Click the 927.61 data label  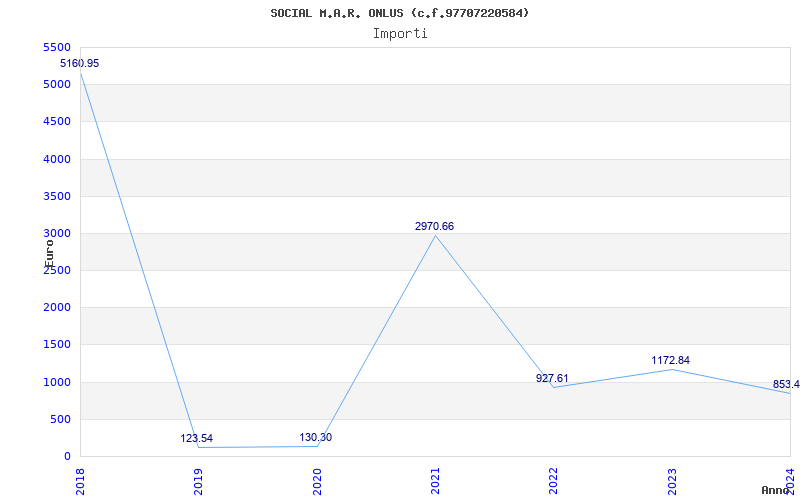coord(552,378)
